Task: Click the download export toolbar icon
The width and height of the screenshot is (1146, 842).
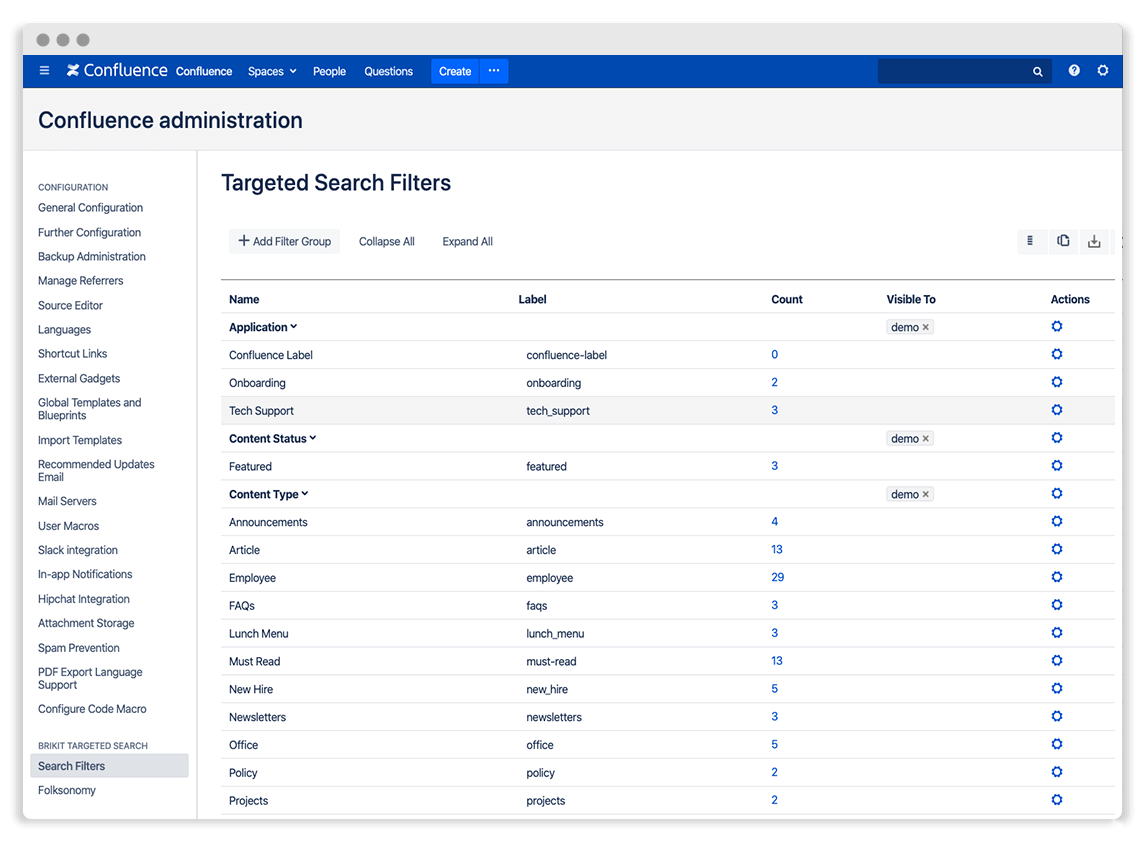Action: pos(1094,241)
